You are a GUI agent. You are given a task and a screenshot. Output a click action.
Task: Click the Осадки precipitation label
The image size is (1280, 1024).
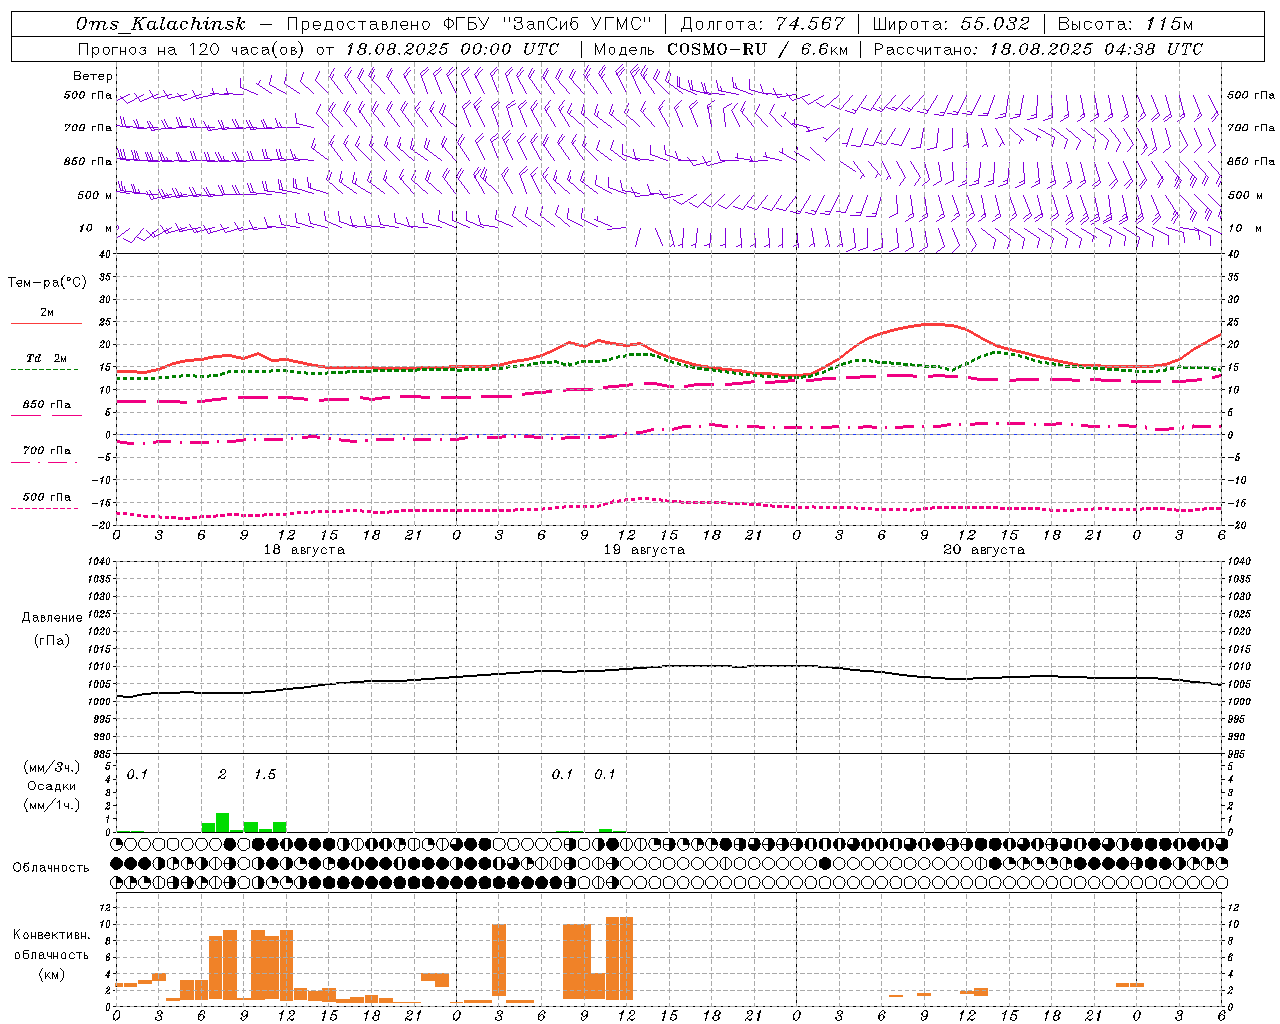click(x=51, y=786)
